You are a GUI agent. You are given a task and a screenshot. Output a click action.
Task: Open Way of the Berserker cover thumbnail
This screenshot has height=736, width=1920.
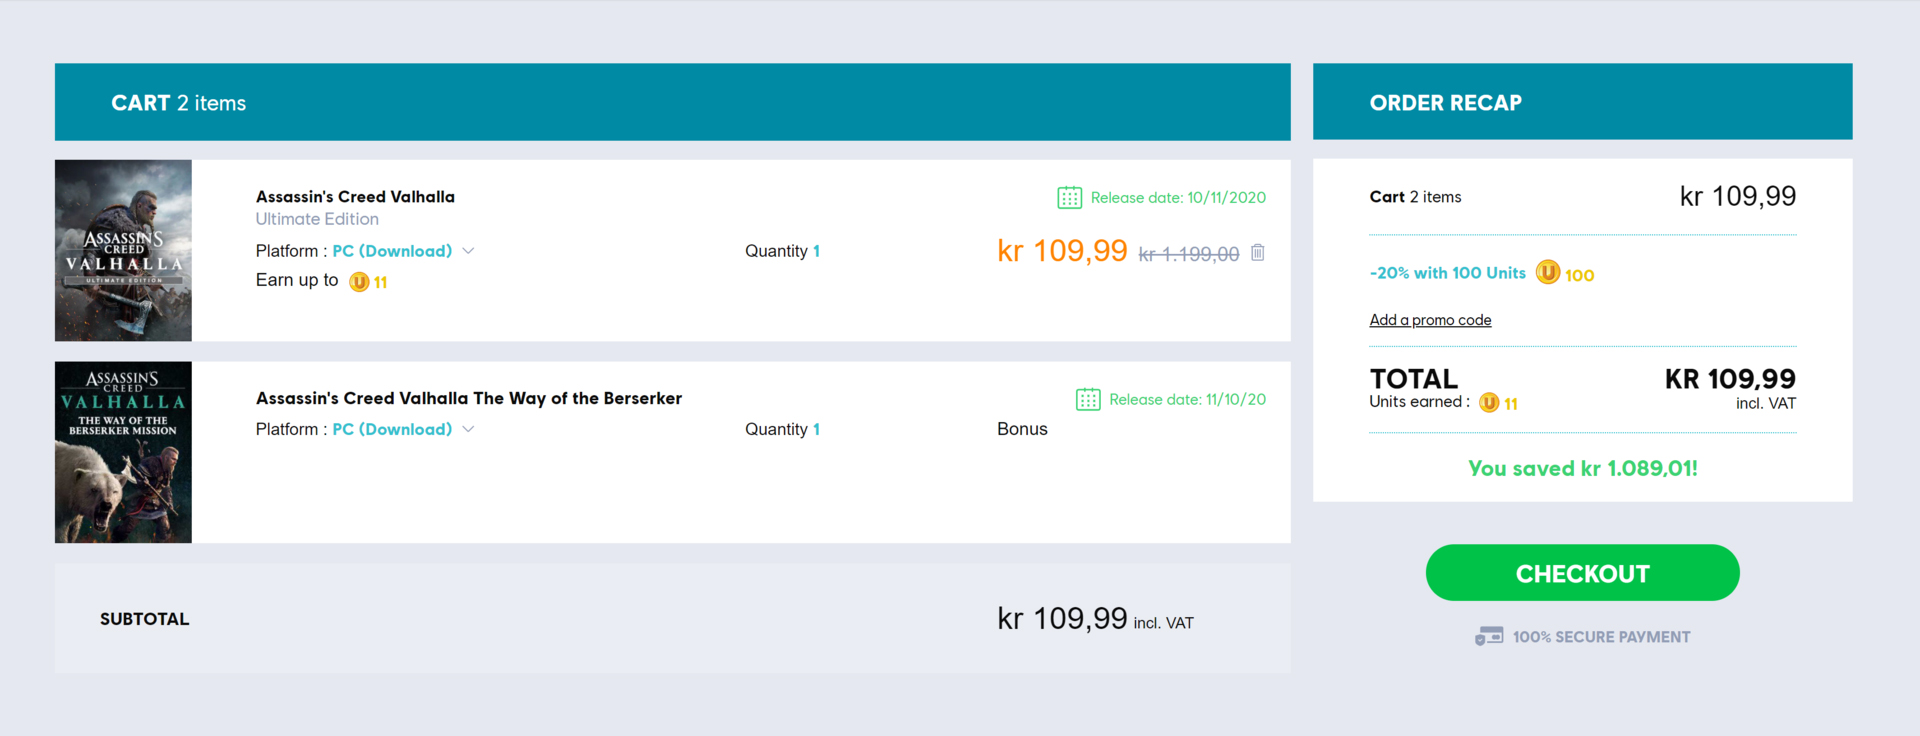click(x=123, y=453)
